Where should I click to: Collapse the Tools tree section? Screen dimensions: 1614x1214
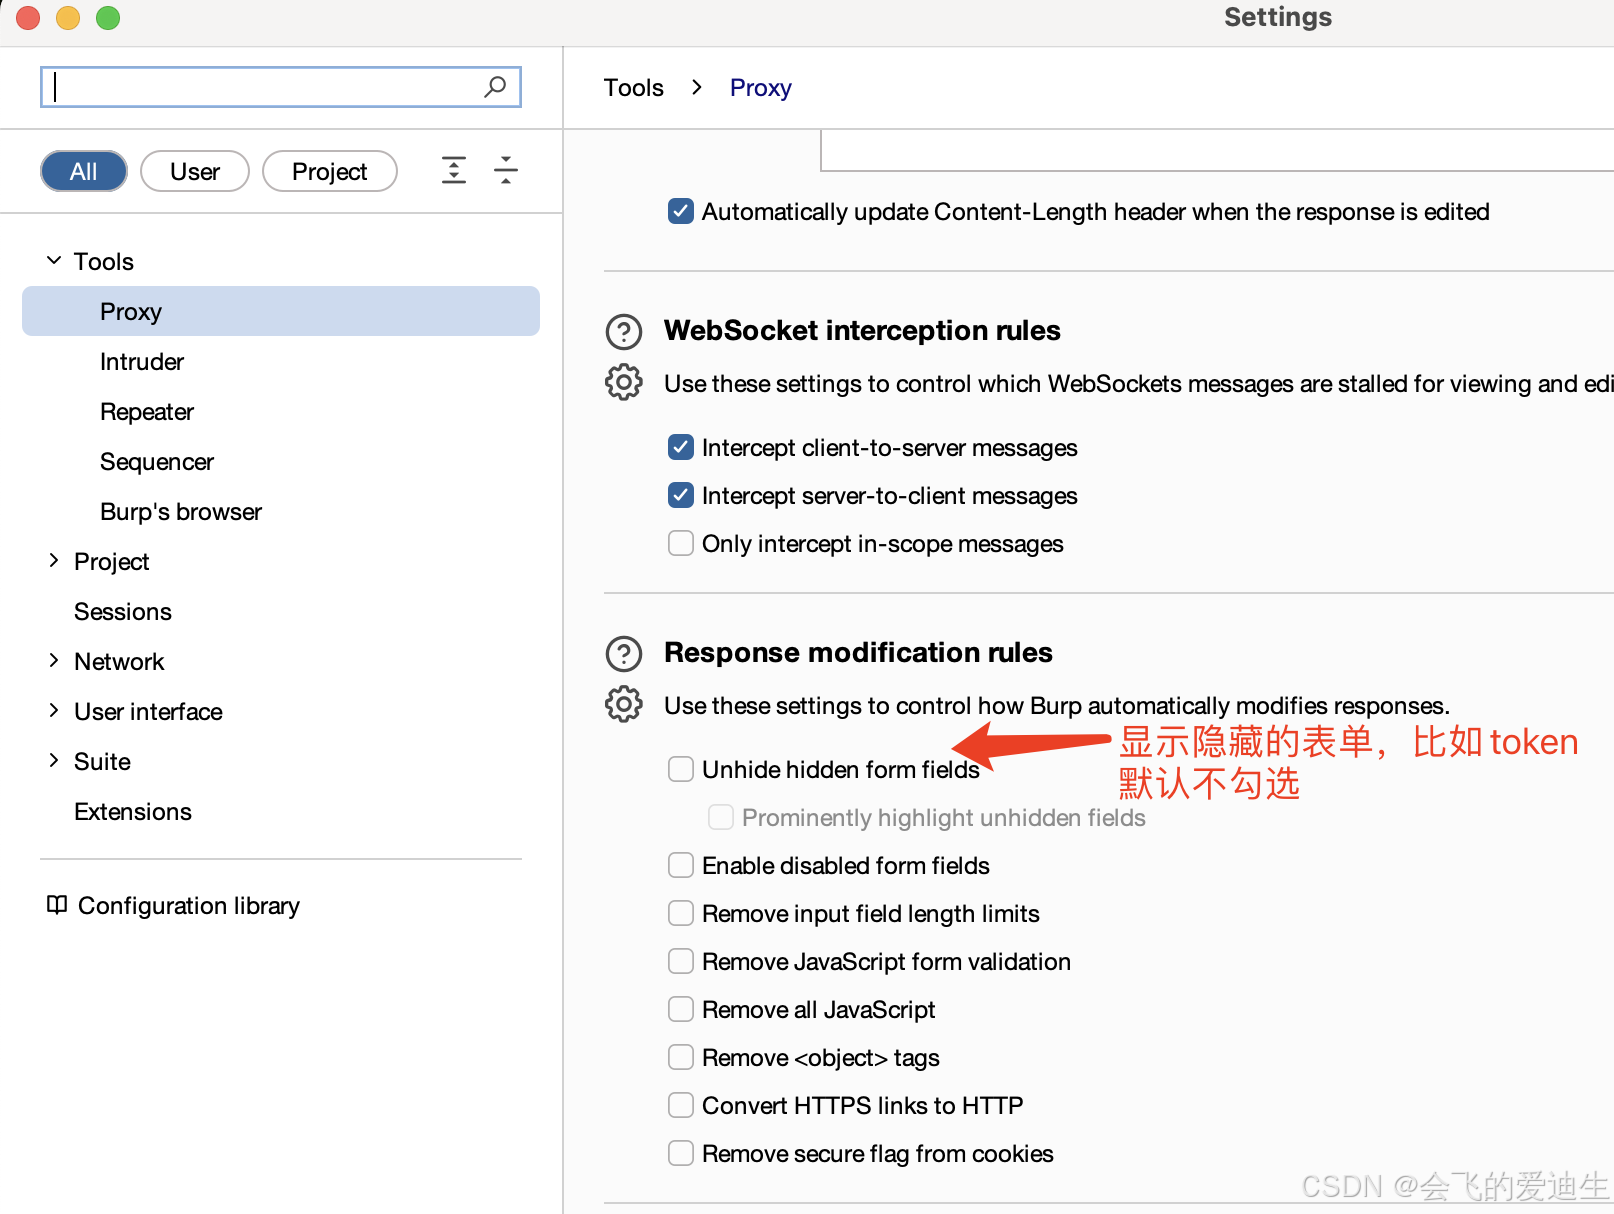(54, 261)
